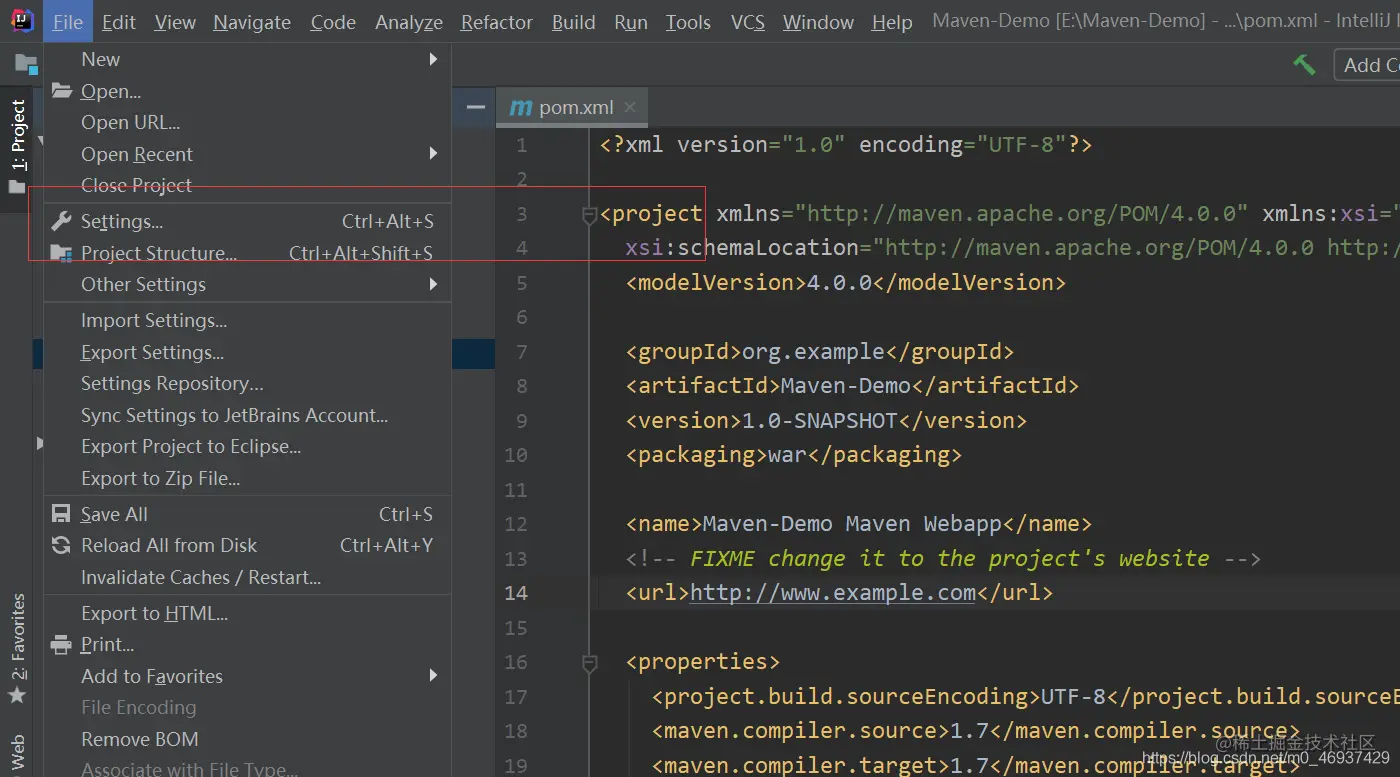The width and height of the screenshot is (1400, 777).
Task: Click the folder icon next to Open
Action: pos(62,91)
